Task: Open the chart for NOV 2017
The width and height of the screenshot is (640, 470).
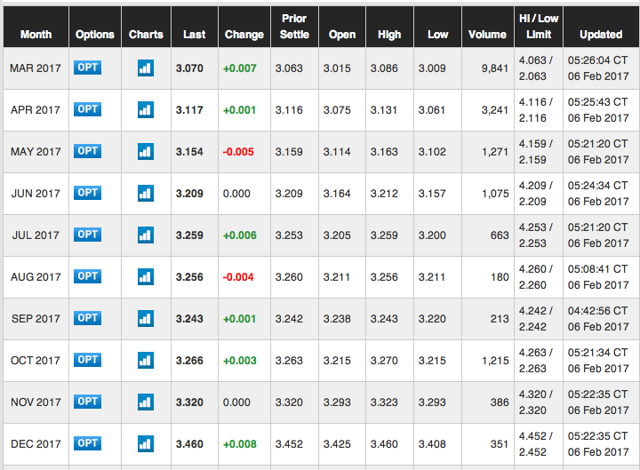Action: [146, 402]
